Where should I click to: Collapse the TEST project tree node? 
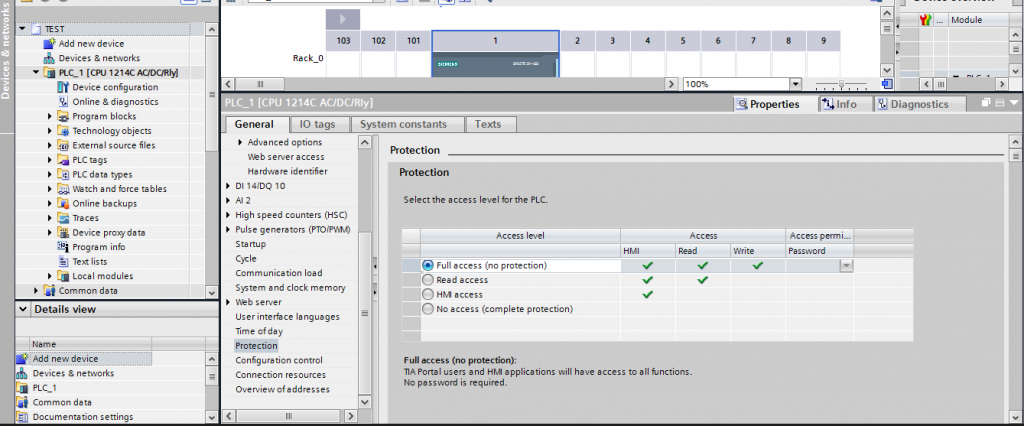22,29
